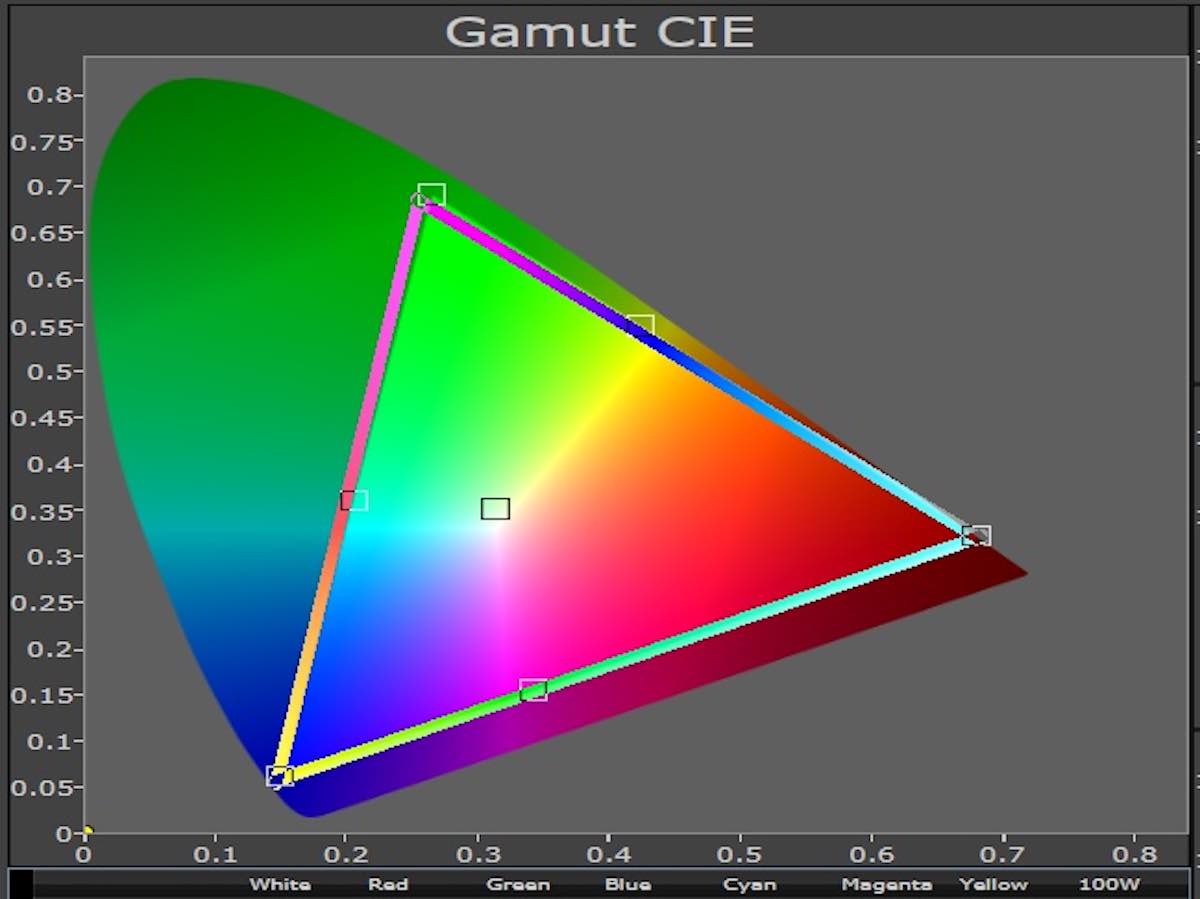Click the cyan secondary target square on left edge
1200x899 pixels.
354,500
